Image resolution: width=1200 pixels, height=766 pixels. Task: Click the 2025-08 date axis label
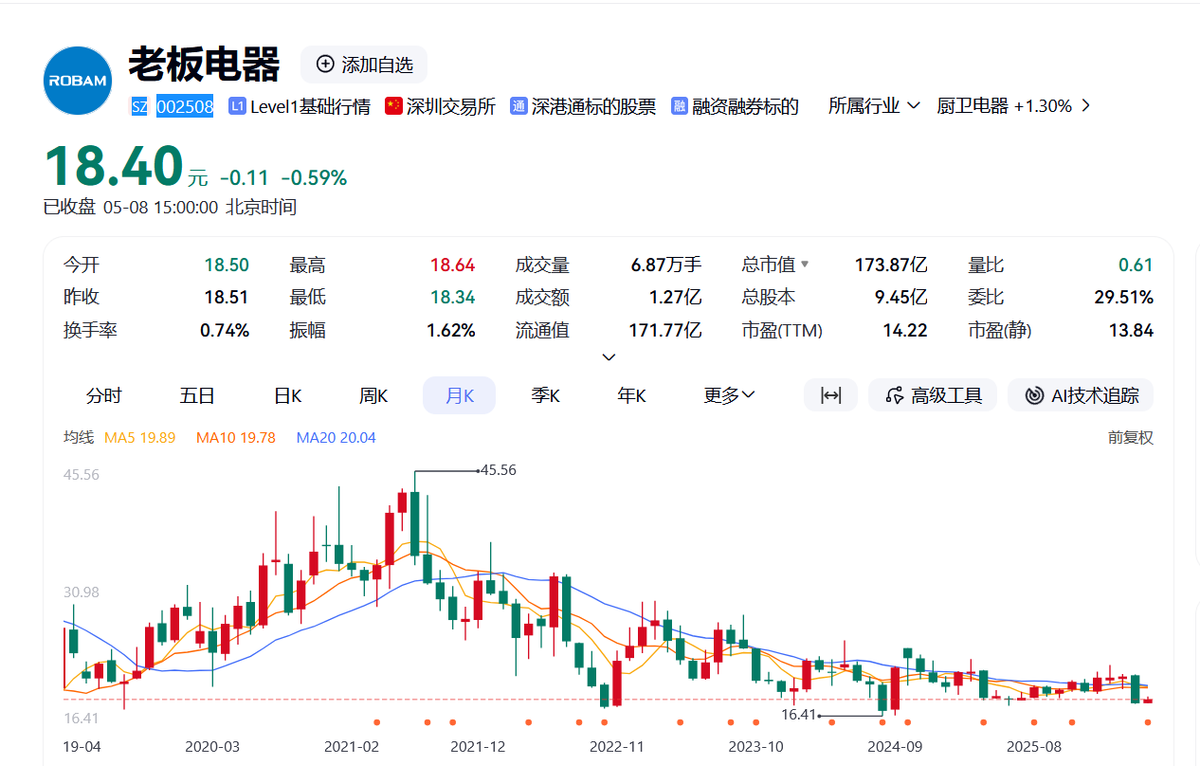pyautogui.click(x=1033, y=747)
